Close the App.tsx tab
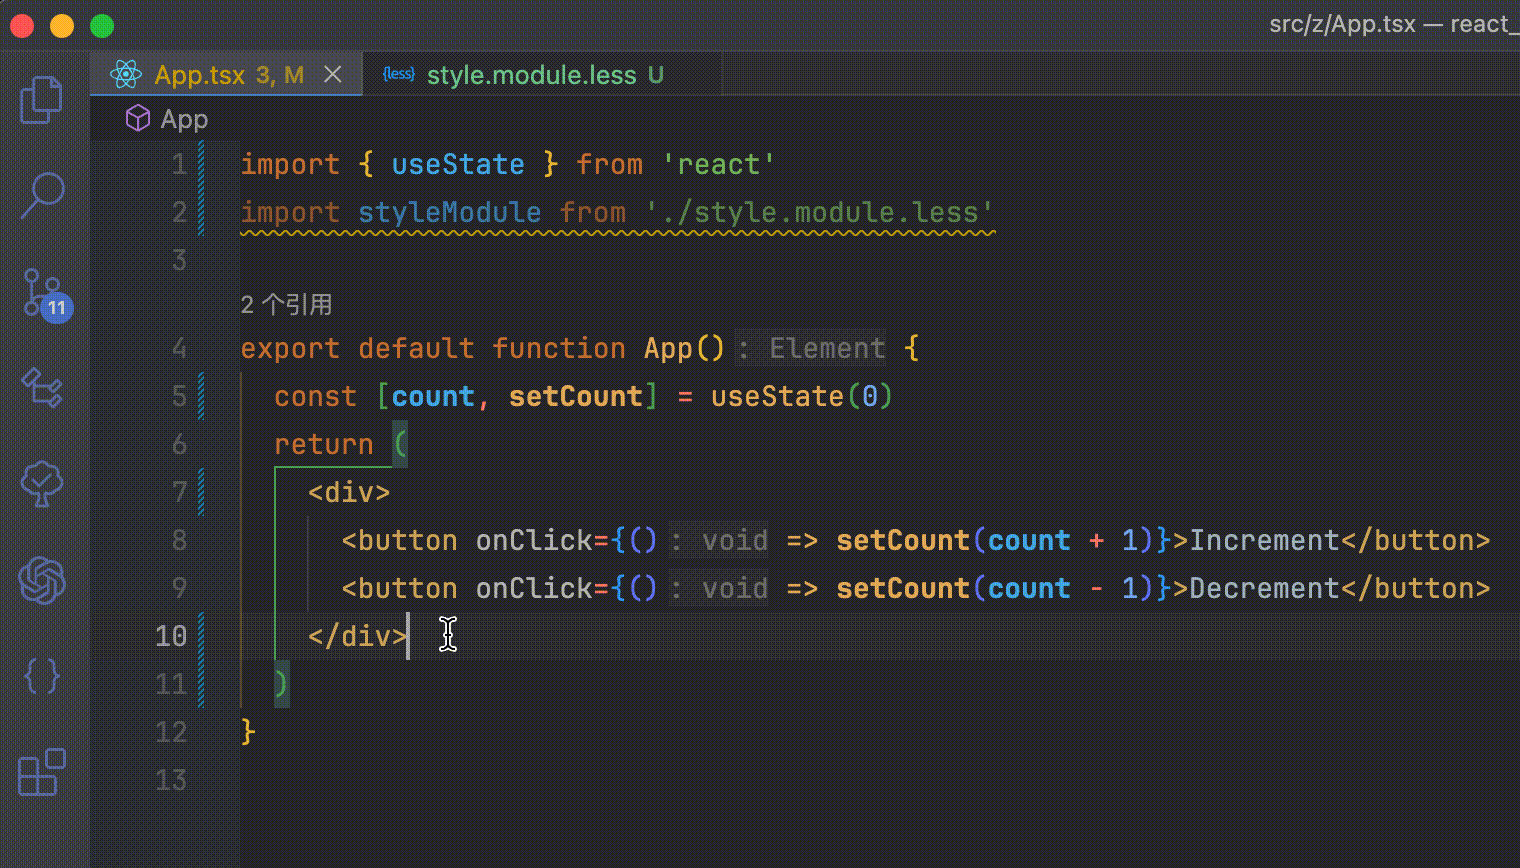This screenshot has width=1520, height=868. 333,75
